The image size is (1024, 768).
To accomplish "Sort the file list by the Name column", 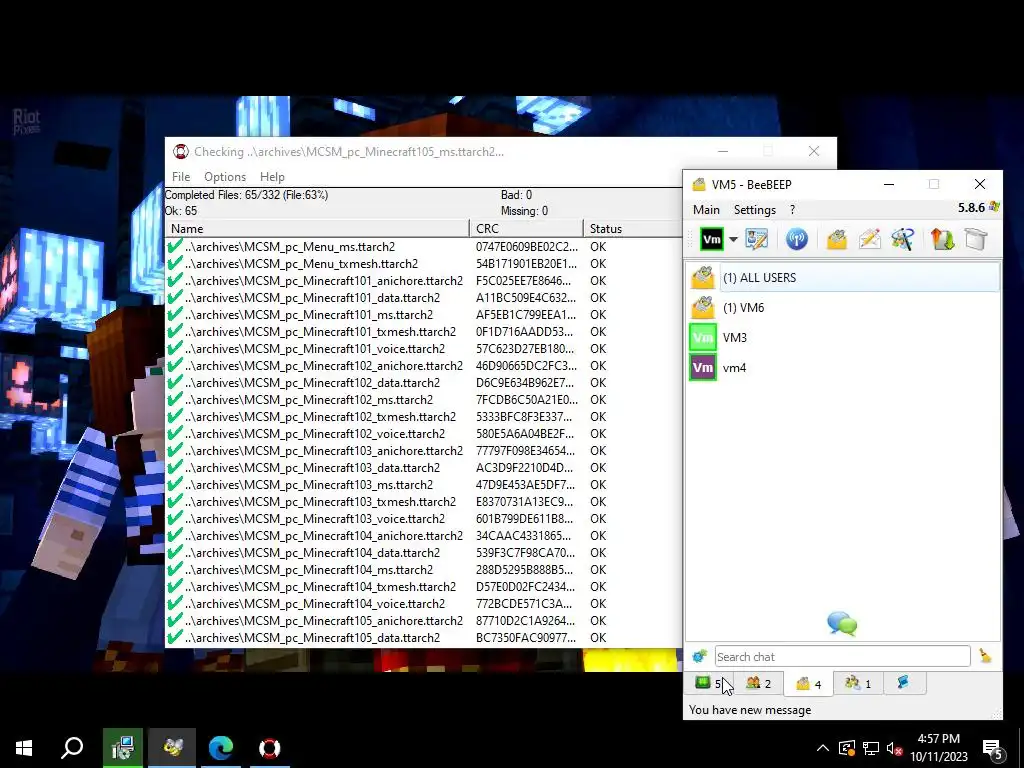I will tap(317, 229).
